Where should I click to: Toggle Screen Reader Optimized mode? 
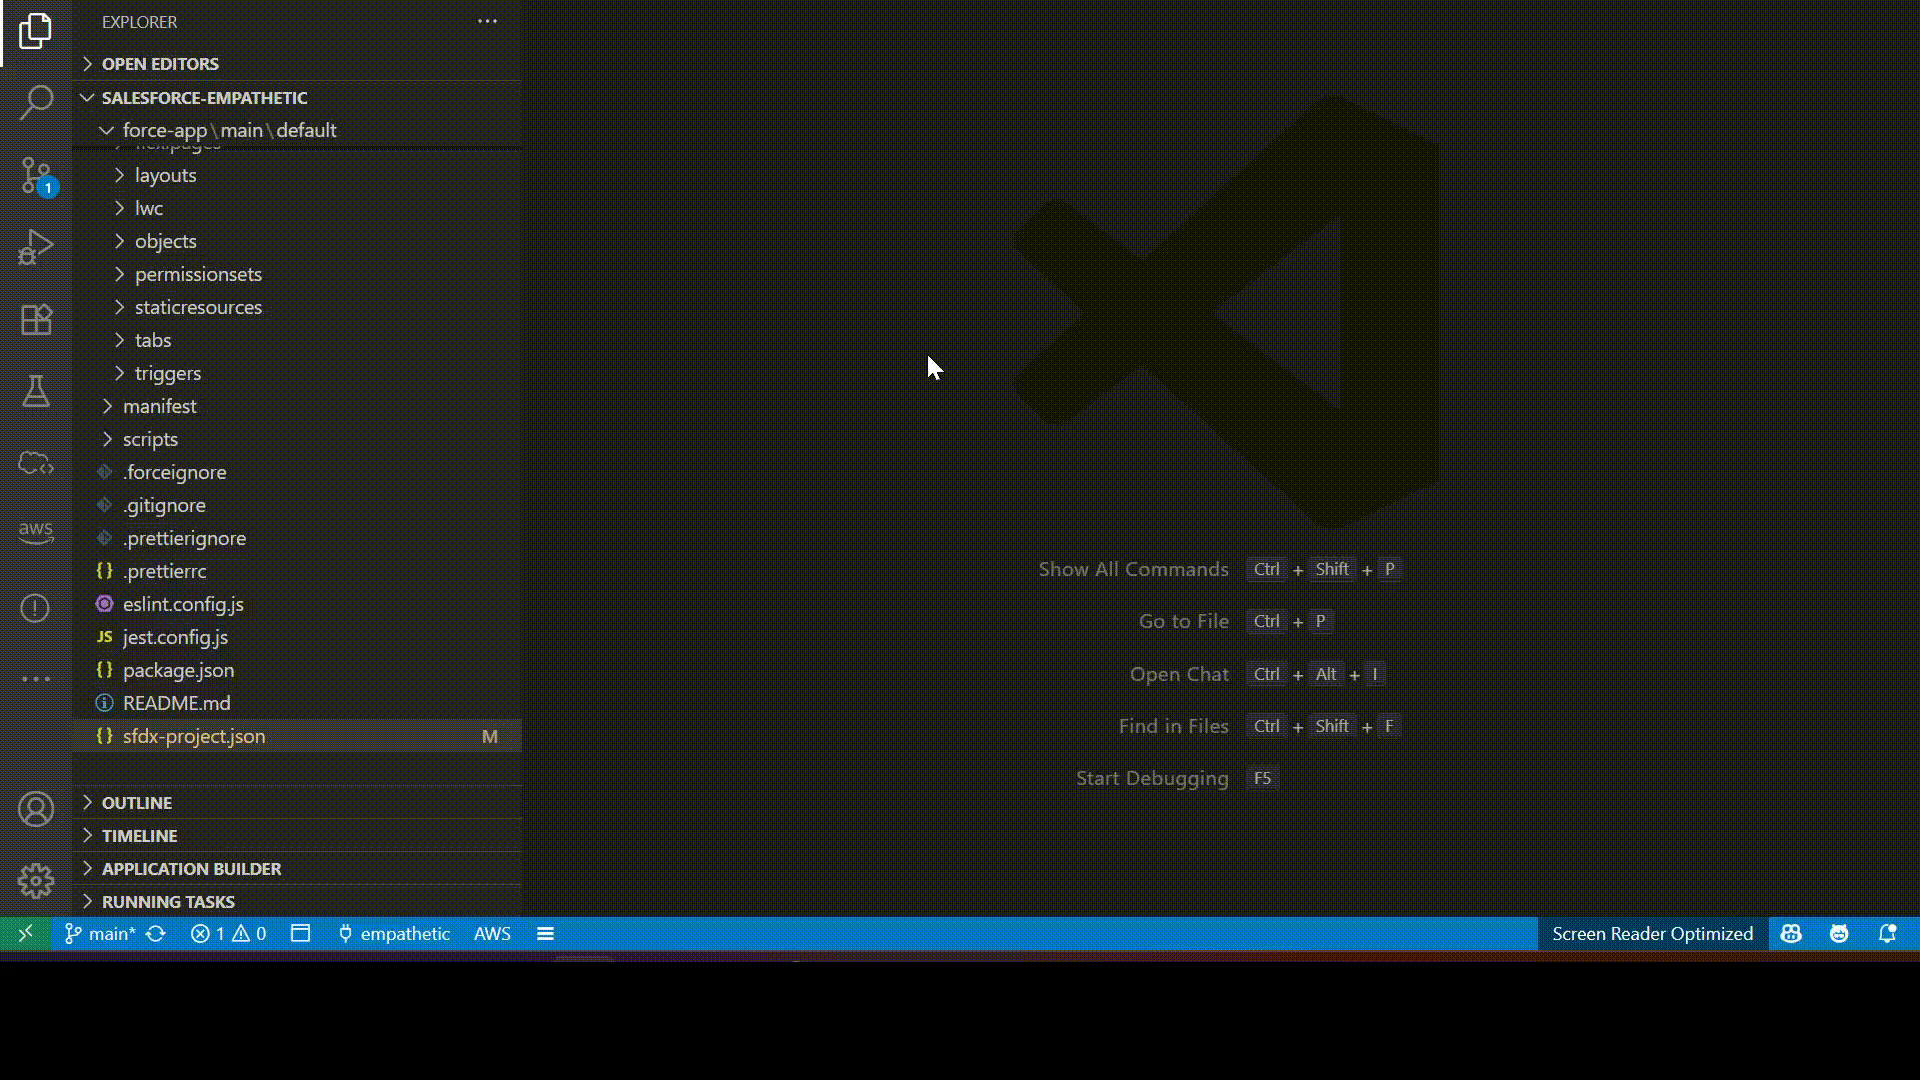point(1652,934)
